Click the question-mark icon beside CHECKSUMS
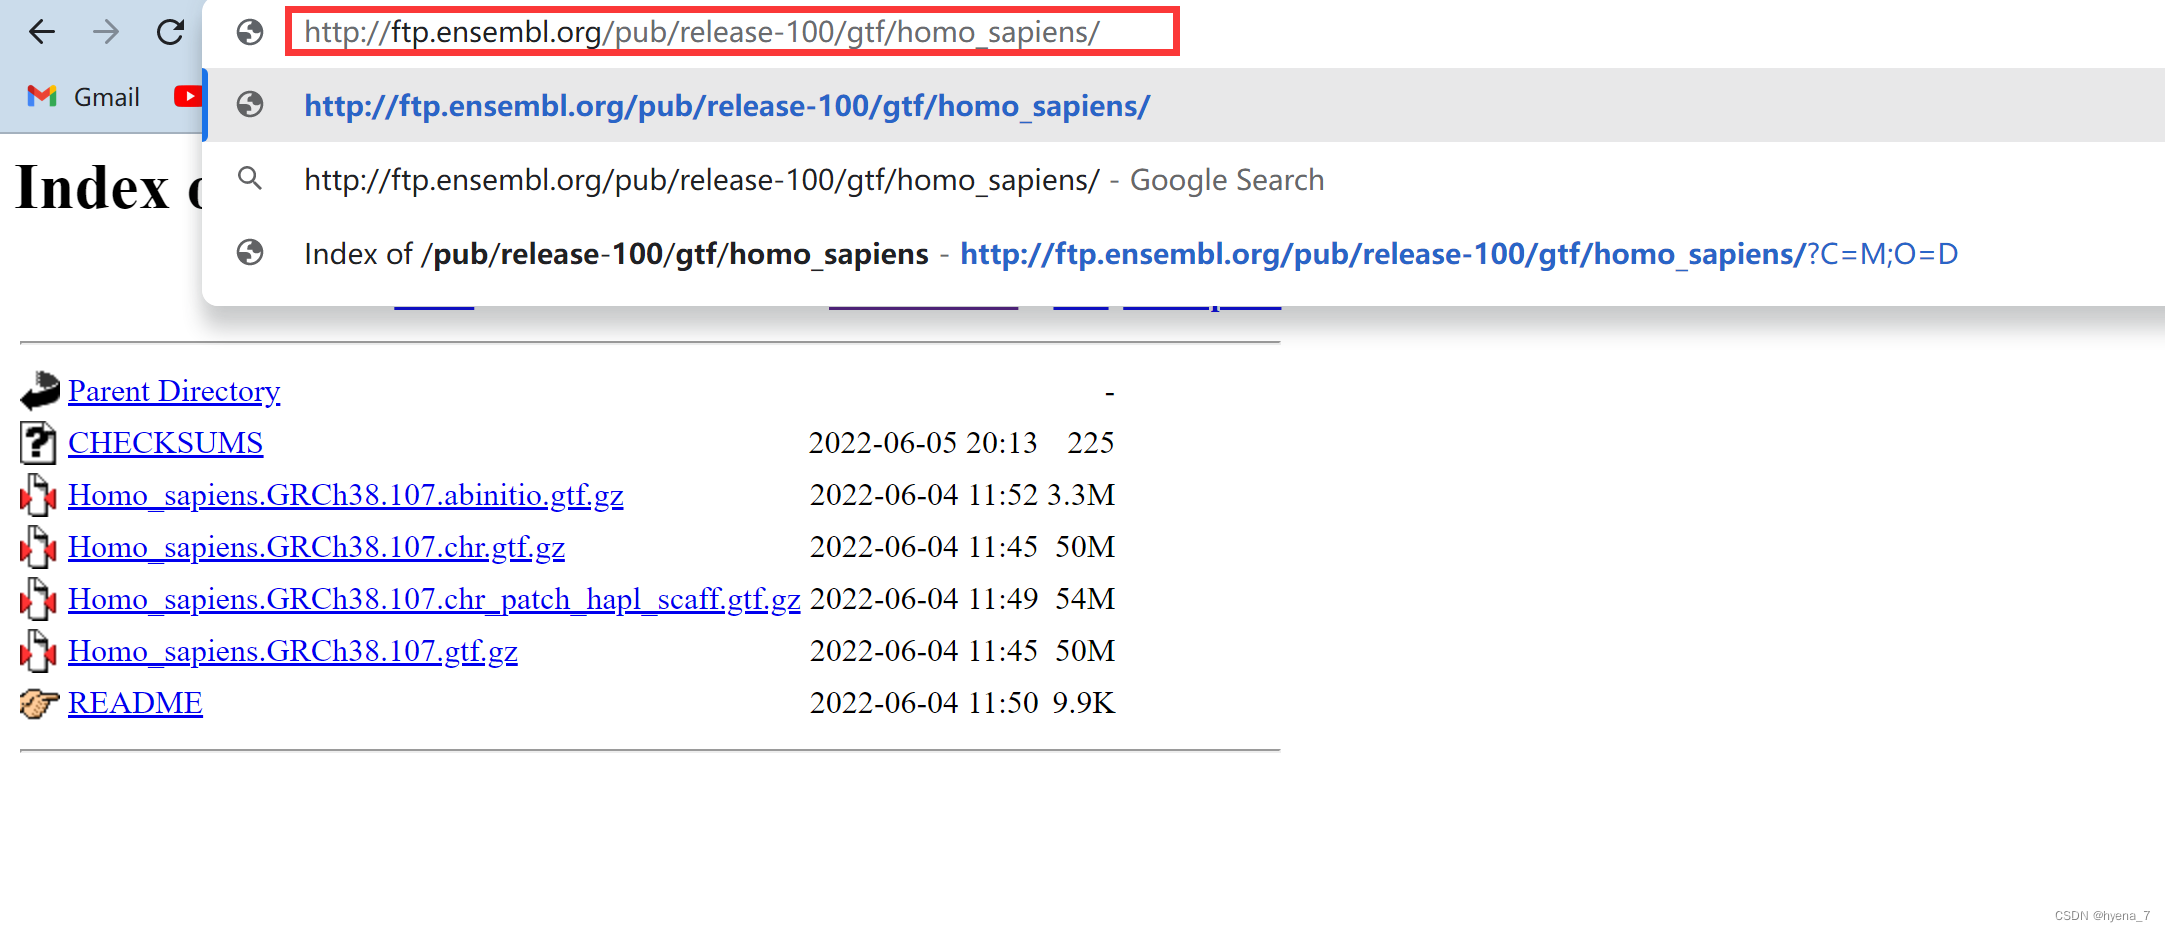The height and width of the screenshot is (932, 2165). 38,443
